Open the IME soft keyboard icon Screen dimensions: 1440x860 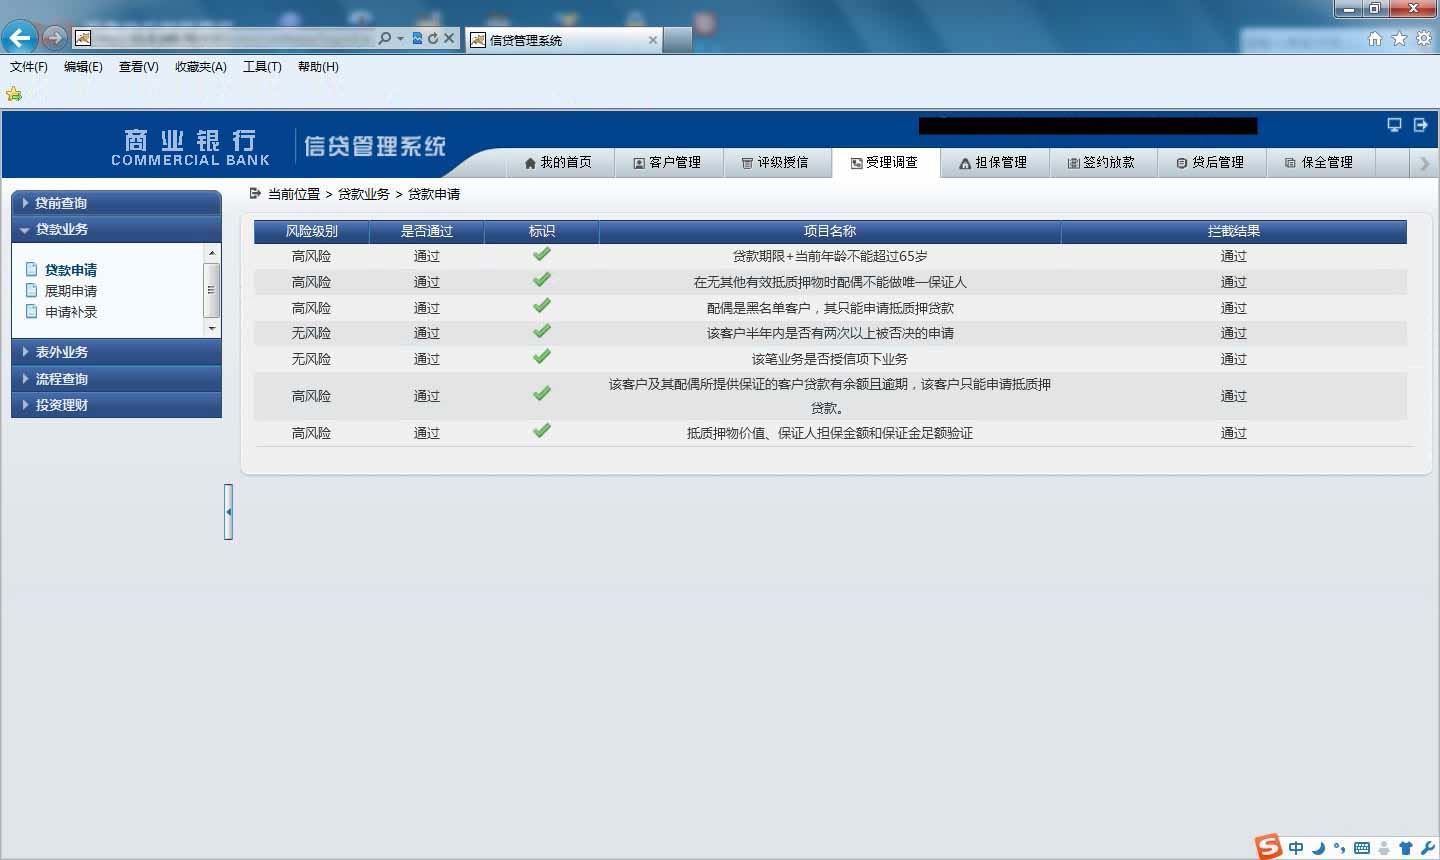click(1362, 848)
